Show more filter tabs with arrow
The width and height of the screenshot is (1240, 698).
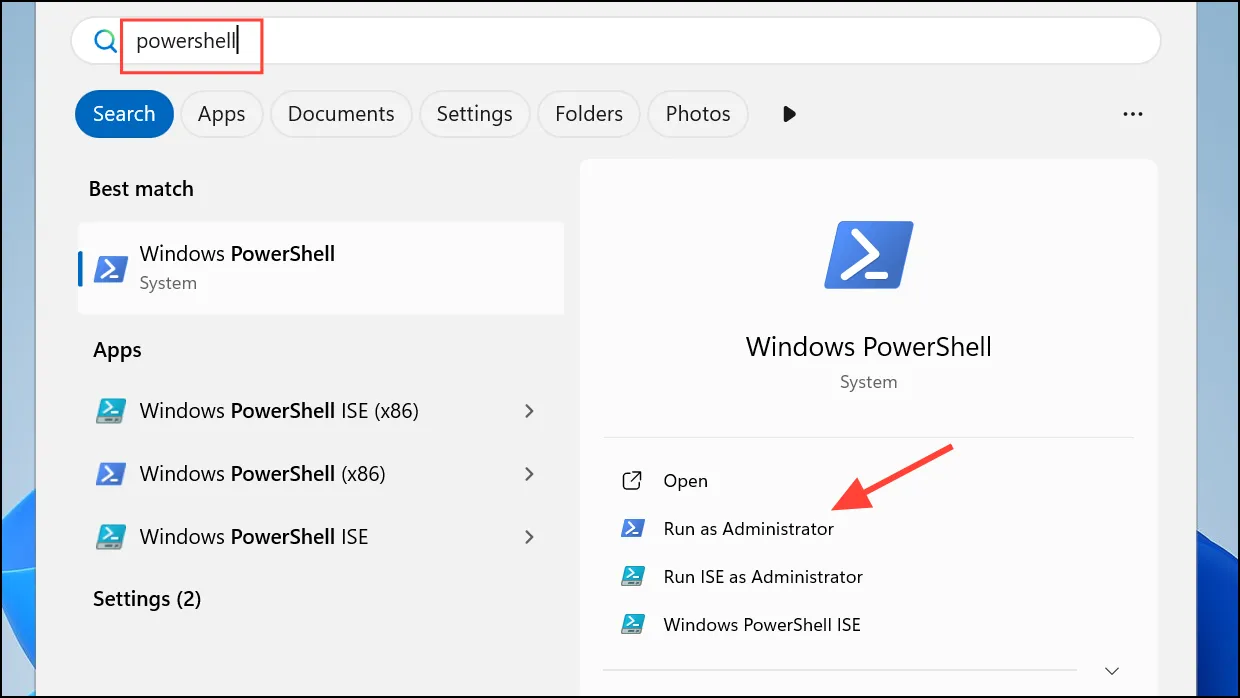(789, 114)
